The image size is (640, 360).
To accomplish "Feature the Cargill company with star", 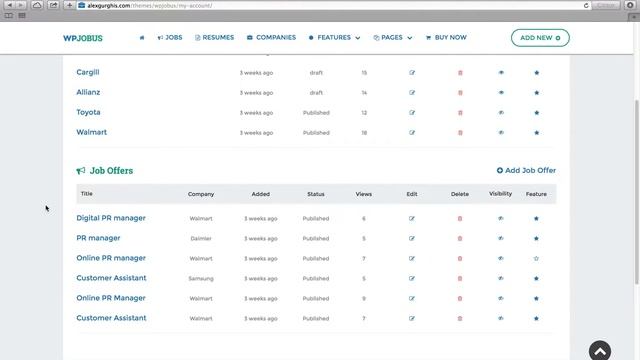I will tap(536, 73).
